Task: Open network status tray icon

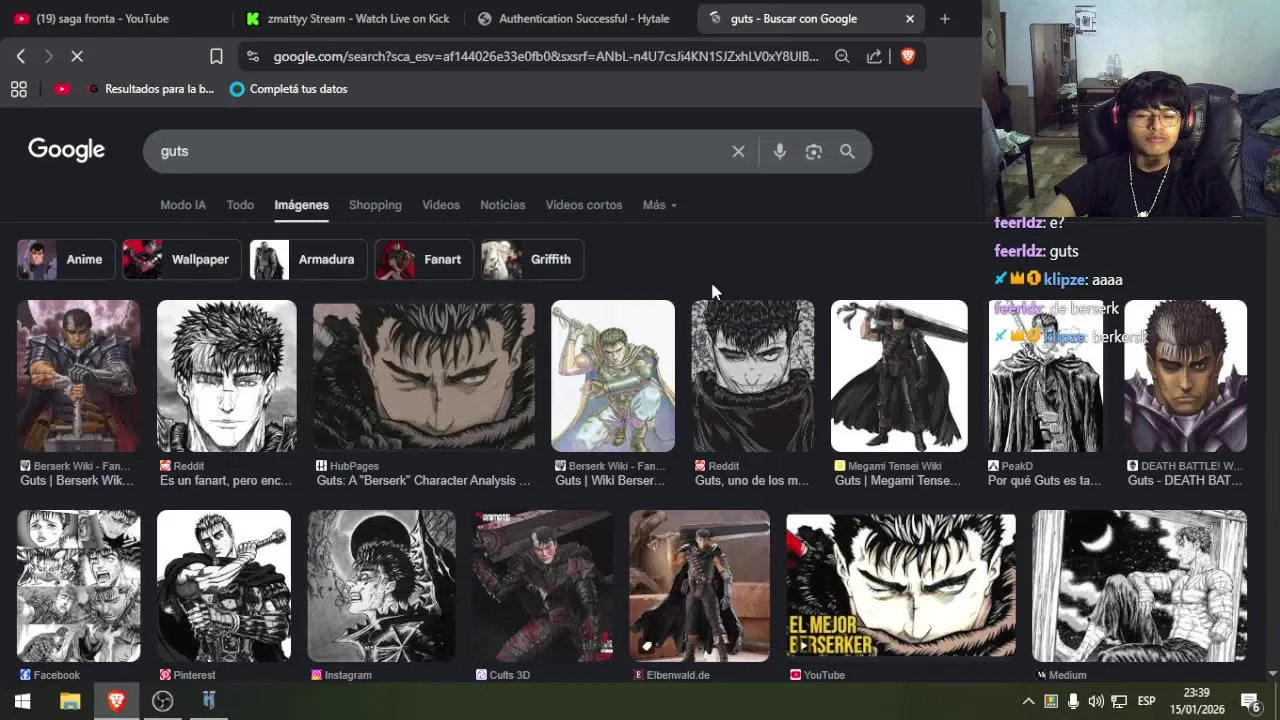Action: (1119, 701)
